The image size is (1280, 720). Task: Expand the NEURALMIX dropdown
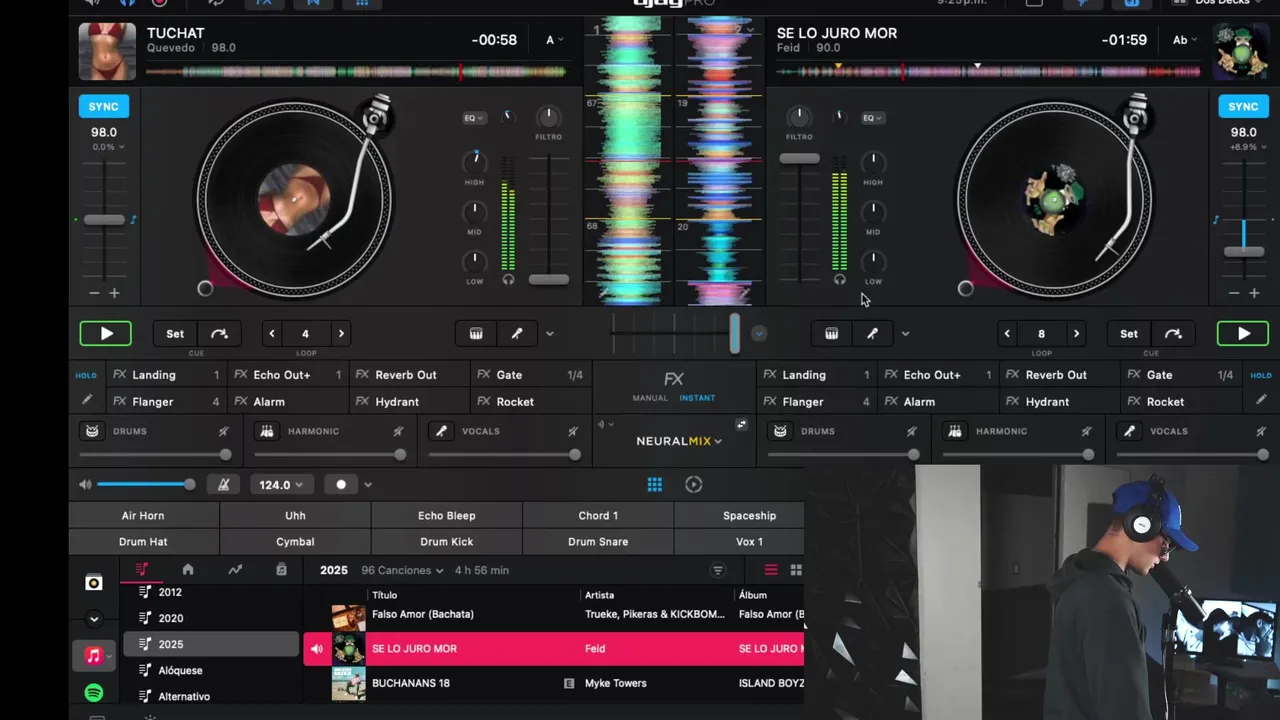click(679, 441)
